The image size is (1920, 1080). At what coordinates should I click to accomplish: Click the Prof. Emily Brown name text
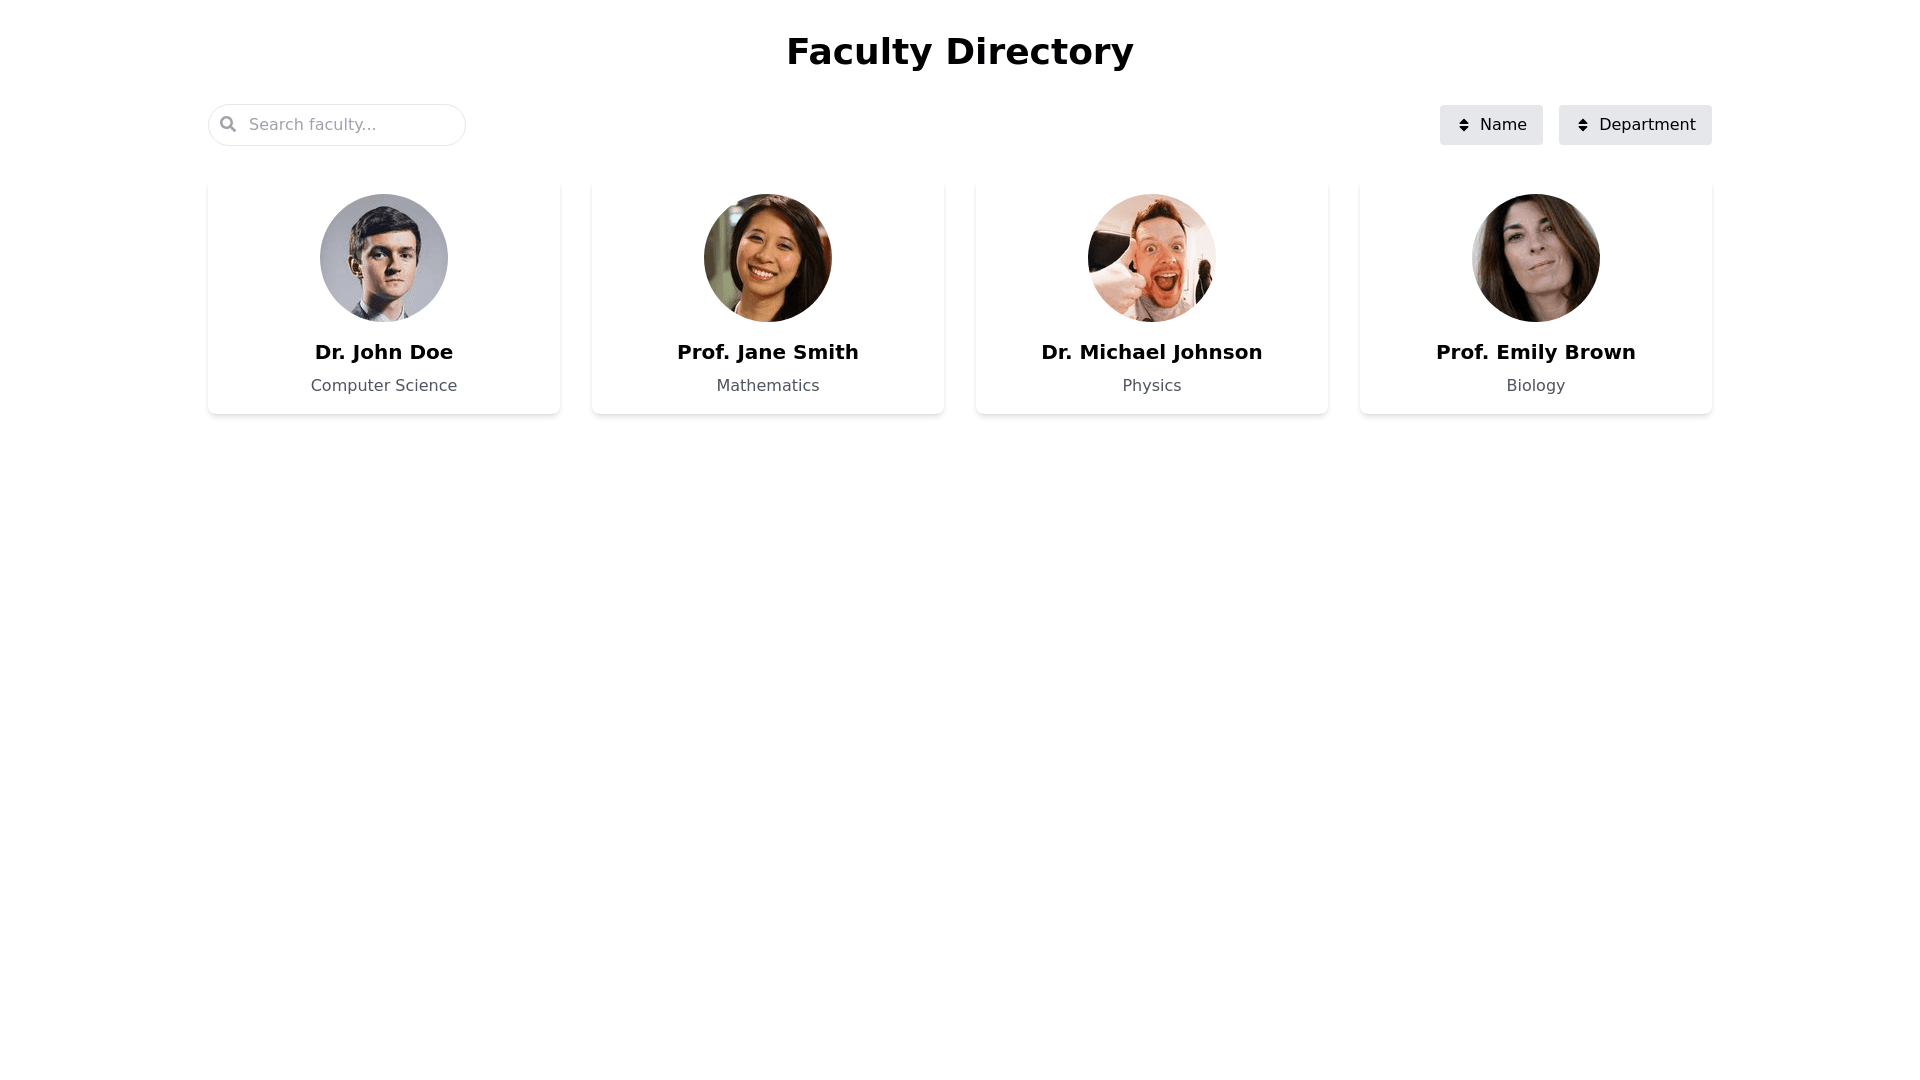coord(1536,352)
